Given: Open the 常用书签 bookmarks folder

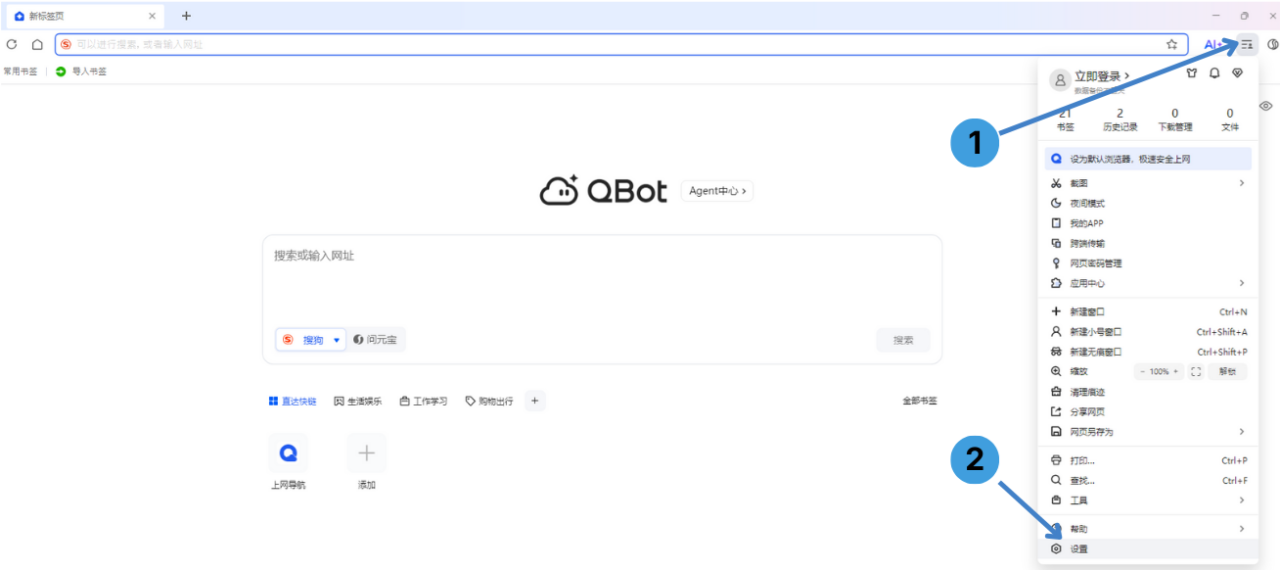Looking at the screenshot, I should coord(20,71).
